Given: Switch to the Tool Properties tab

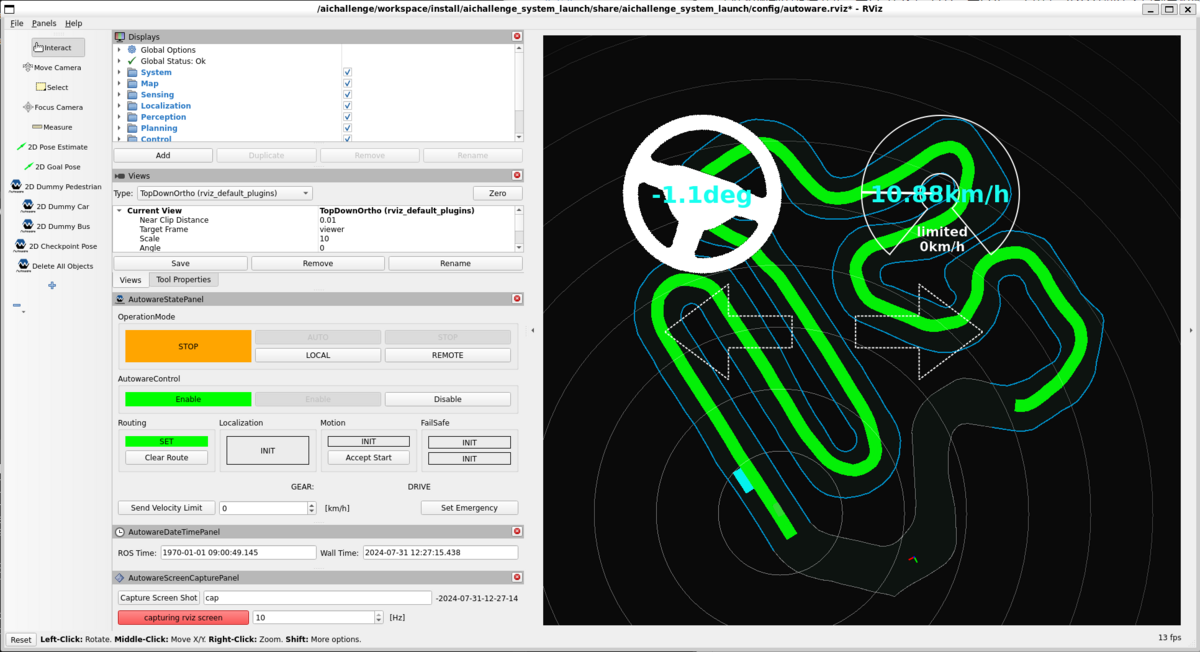Looking at the screenshot, I should [183, 280].
